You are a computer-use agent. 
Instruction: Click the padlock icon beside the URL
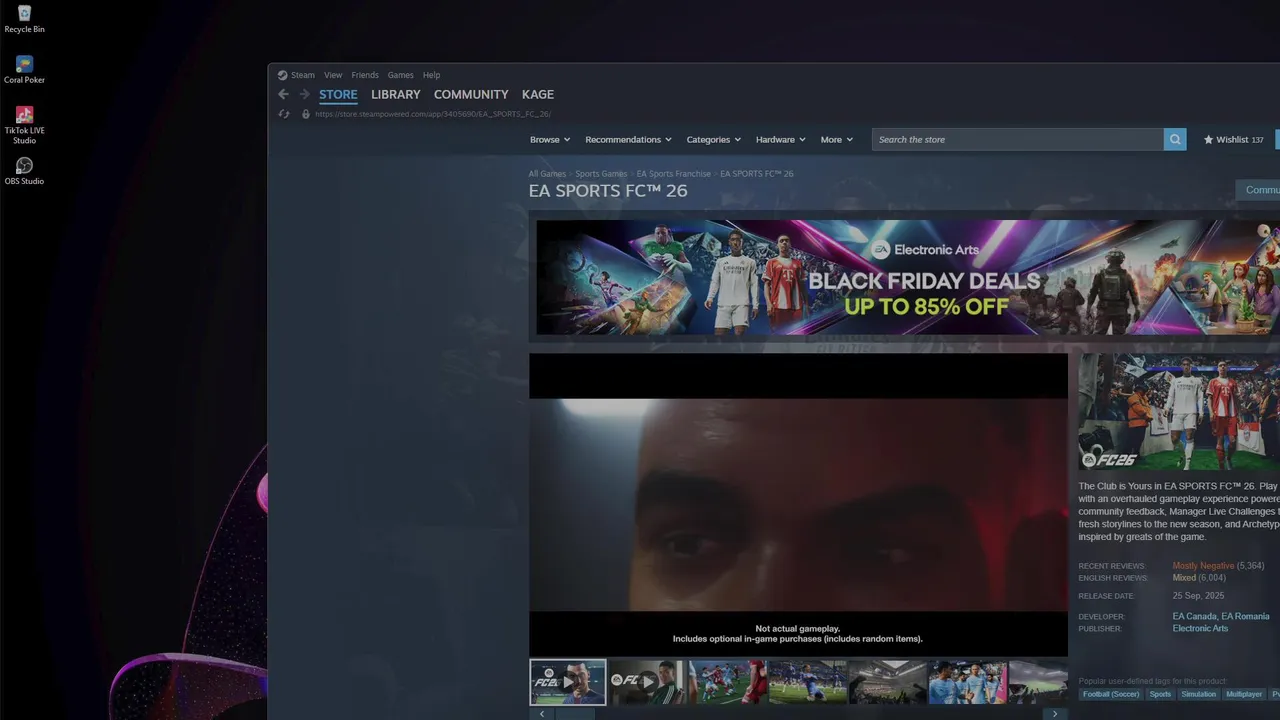pyautogui.click(x=306, y=114)
